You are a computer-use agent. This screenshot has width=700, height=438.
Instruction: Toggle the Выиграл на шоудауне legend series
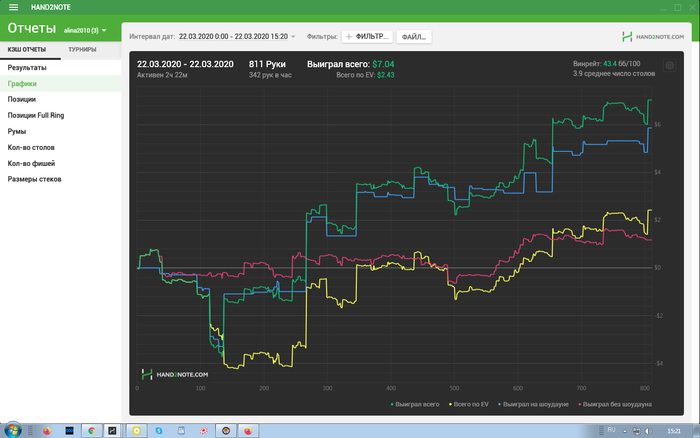[533, 404]
